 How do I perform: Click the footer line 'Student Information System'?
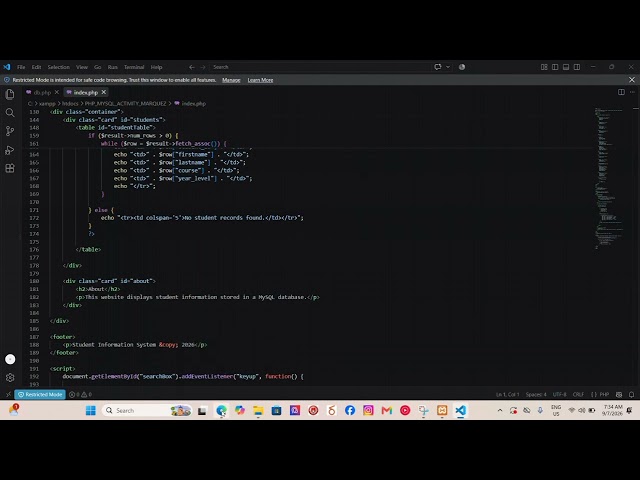pyautogui.click(x=135, y=345)
